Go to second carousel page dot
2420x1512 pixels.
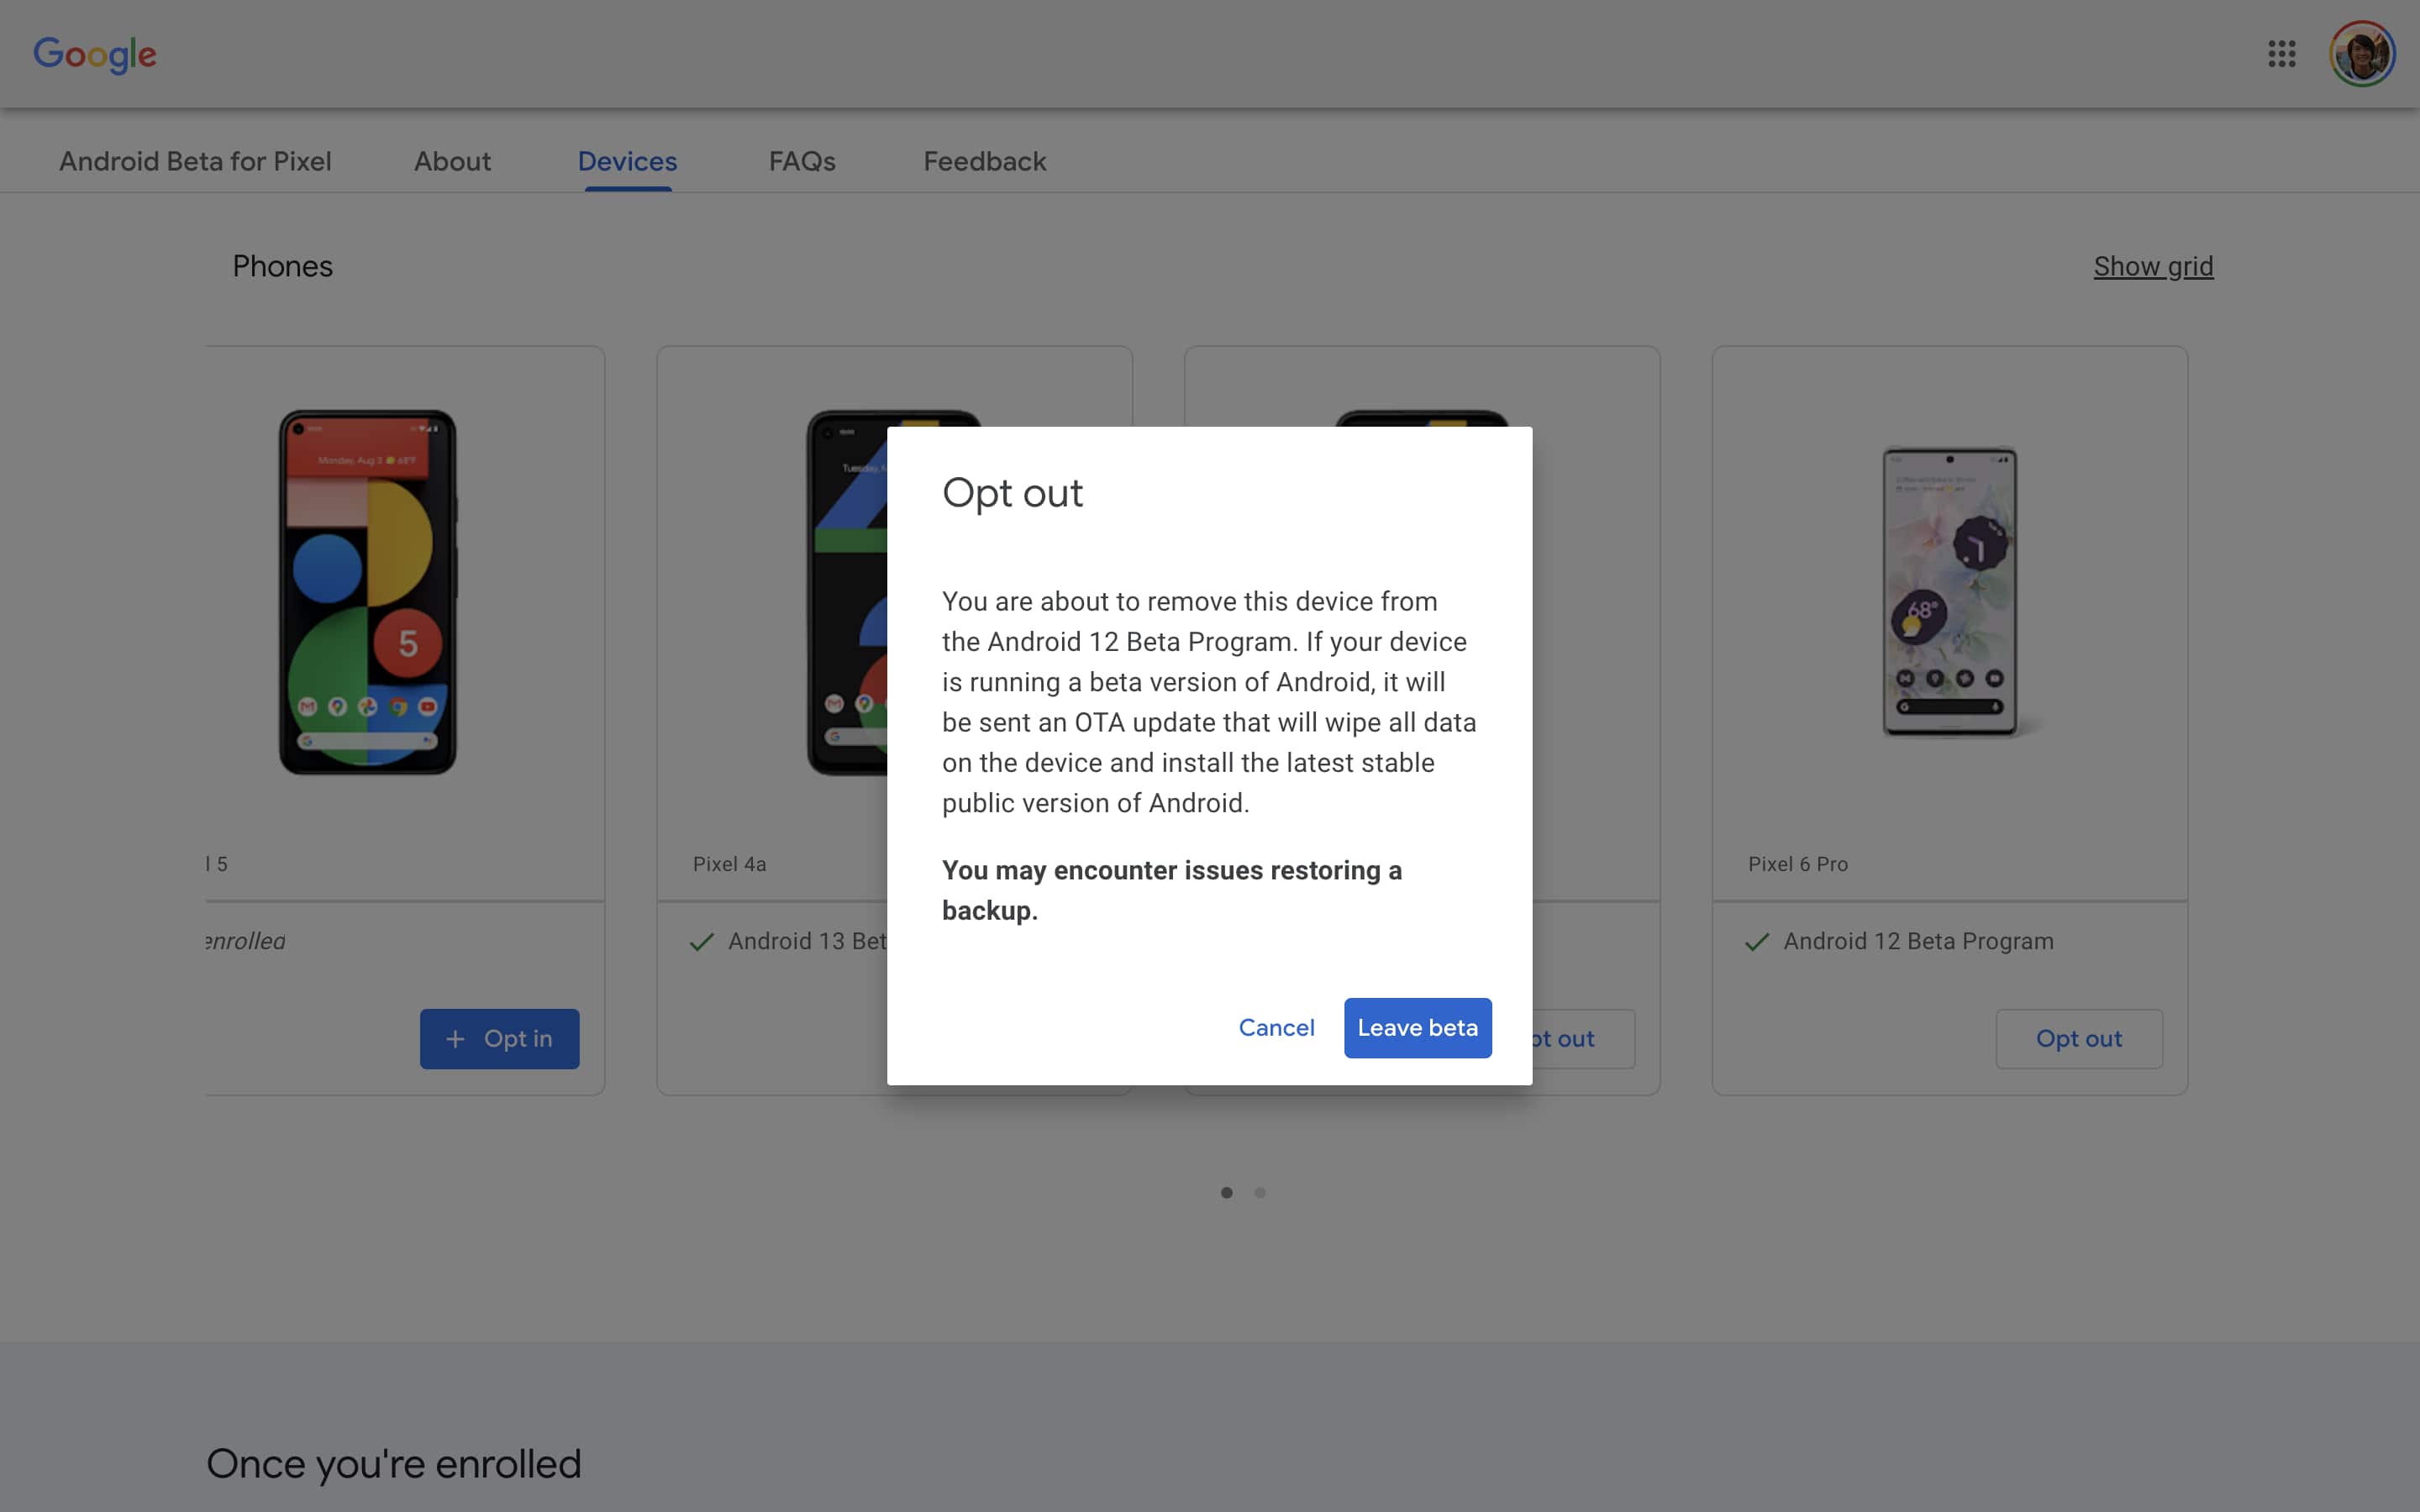coord(1260,1192)
